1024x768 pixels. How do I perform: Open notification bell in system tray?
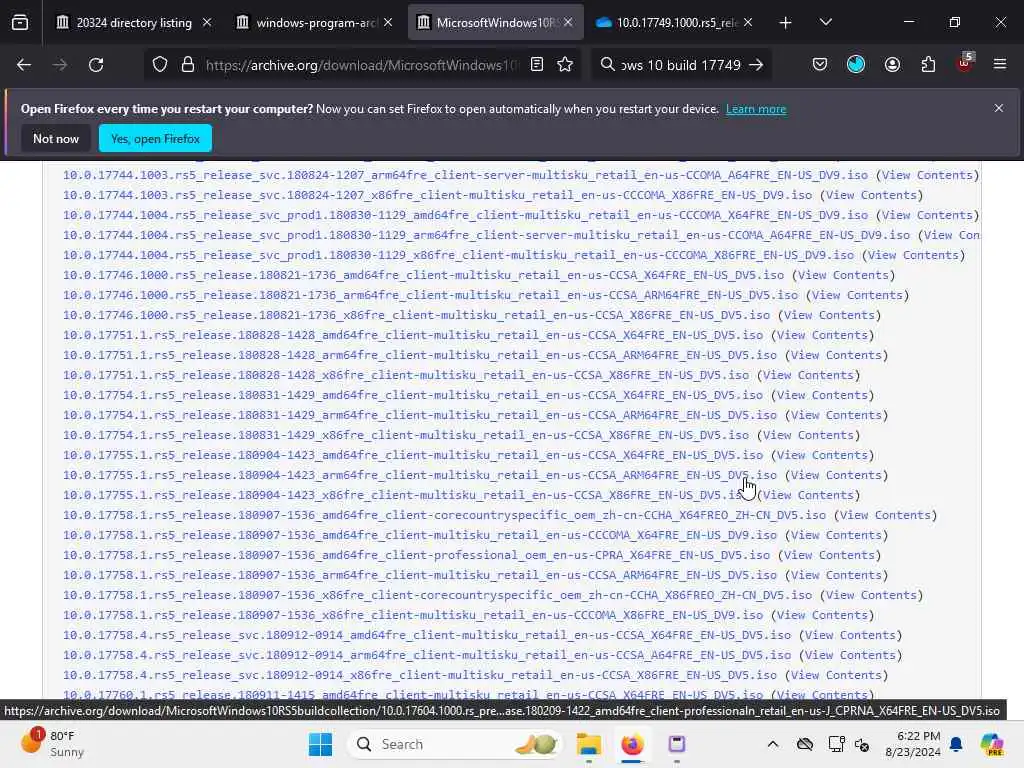click(x=956, y=744)
